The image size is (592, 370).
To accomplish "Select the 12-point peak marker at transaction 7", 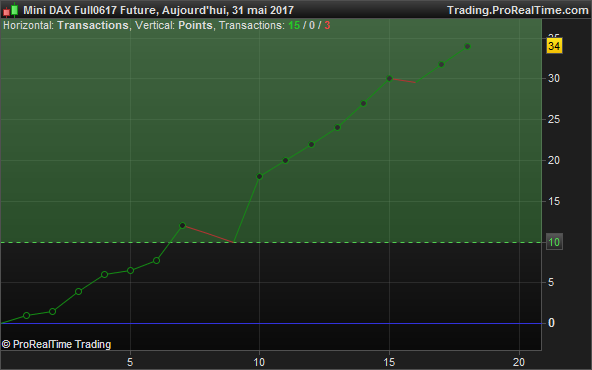I will [x=182, y=225].
